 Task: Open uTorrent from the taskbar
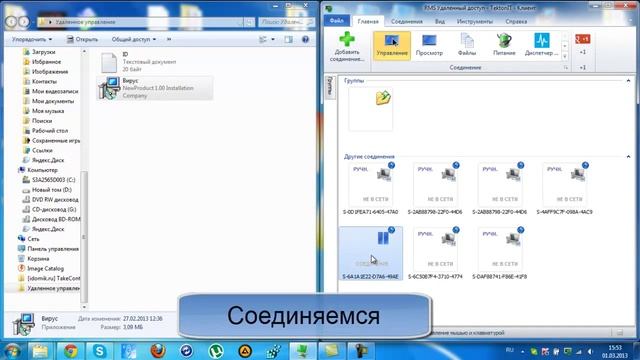(216, 351)
